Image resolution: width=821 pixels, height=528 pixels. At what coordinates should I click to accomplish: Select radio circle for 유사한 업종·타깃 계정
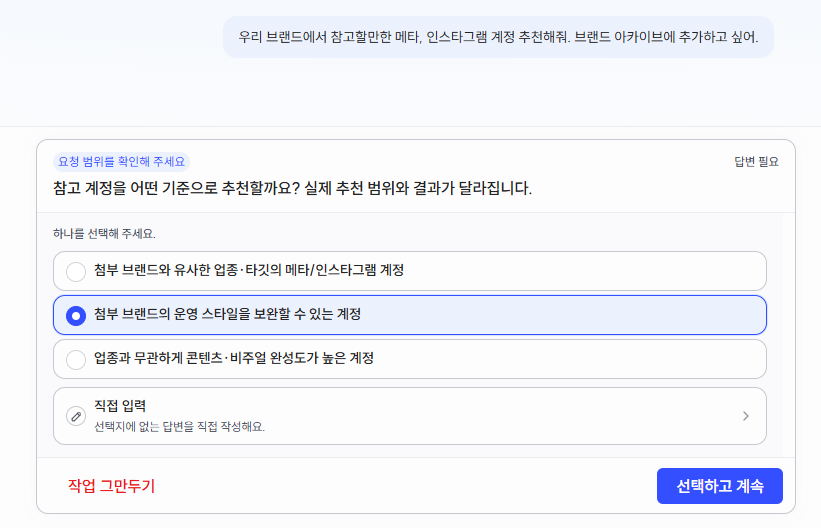(76, 272)
